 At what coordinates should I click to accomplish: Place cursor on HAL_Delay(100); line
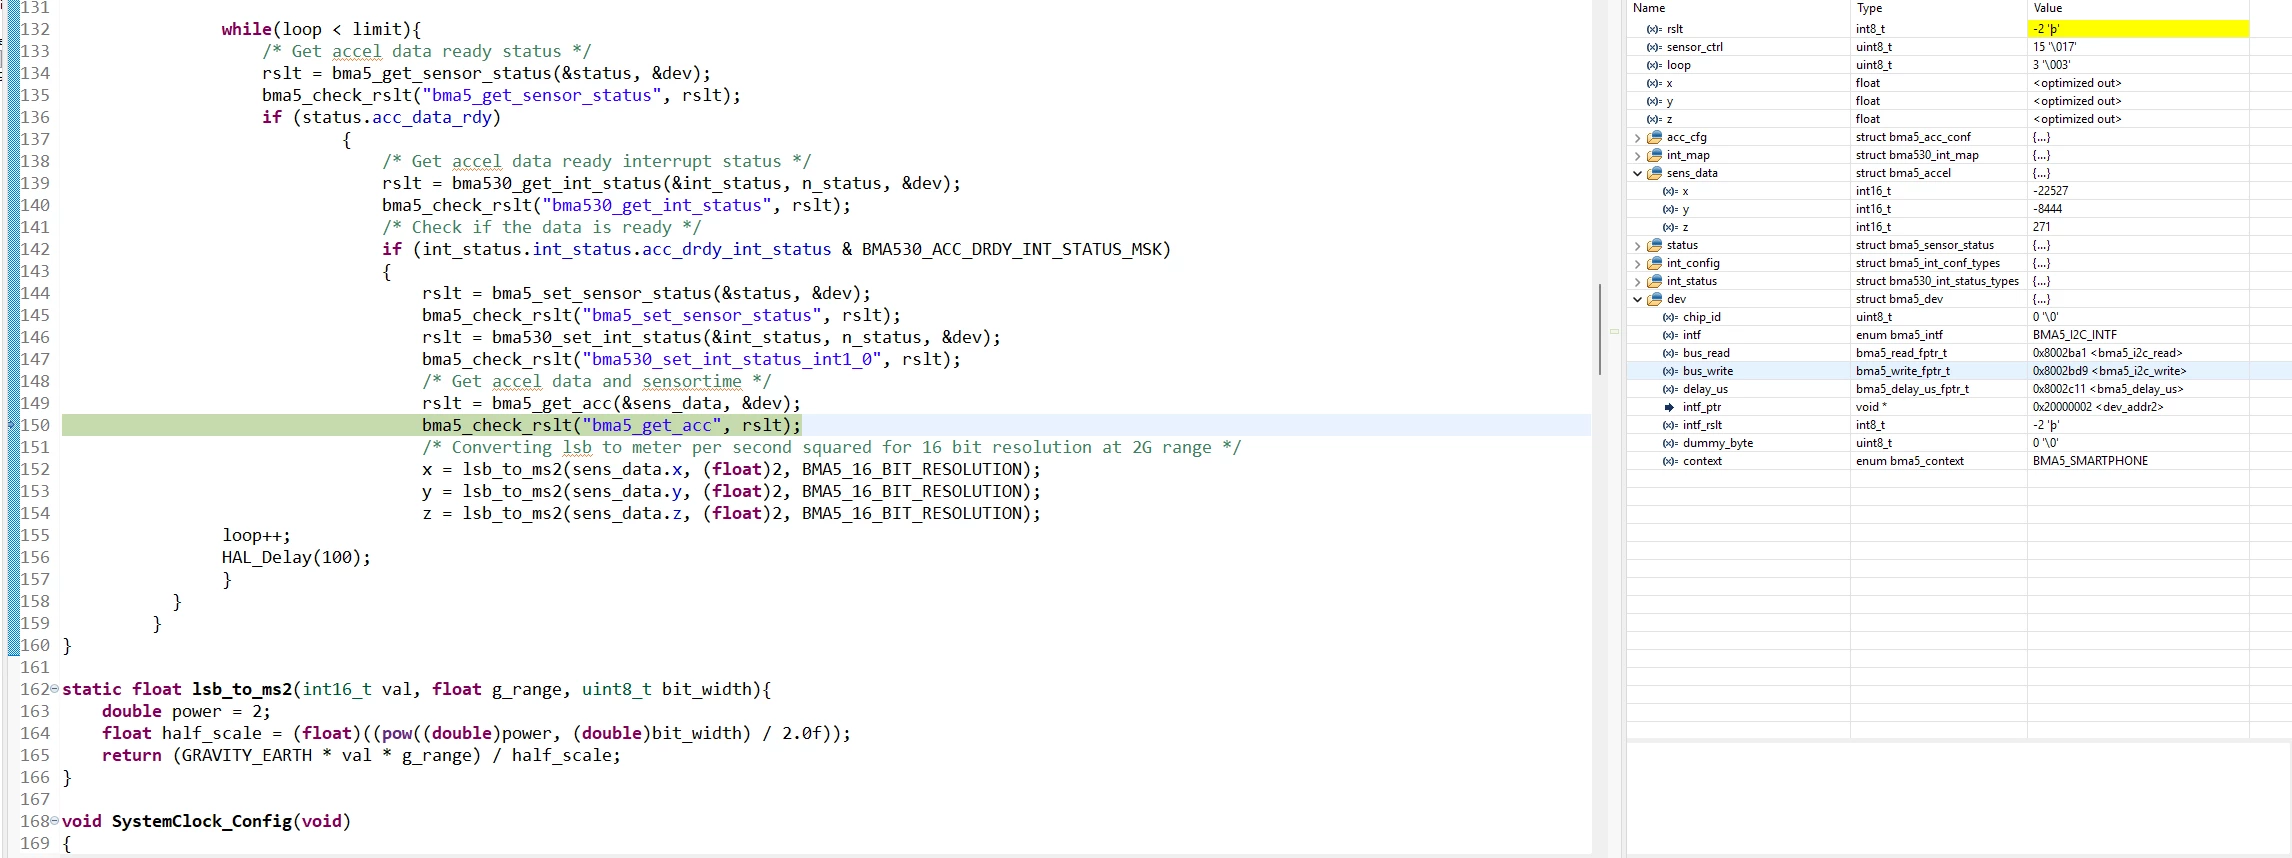tap(296, 557)
